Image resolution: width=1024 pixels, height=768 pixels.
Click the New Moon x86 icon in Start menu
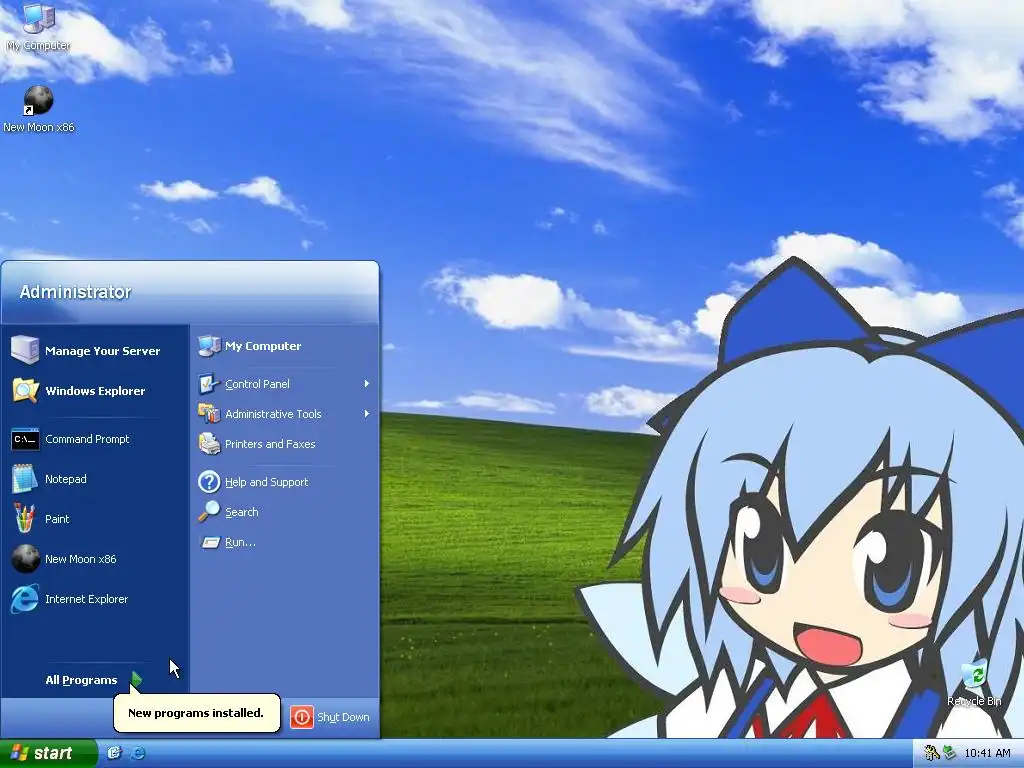[x=25, y=559]
